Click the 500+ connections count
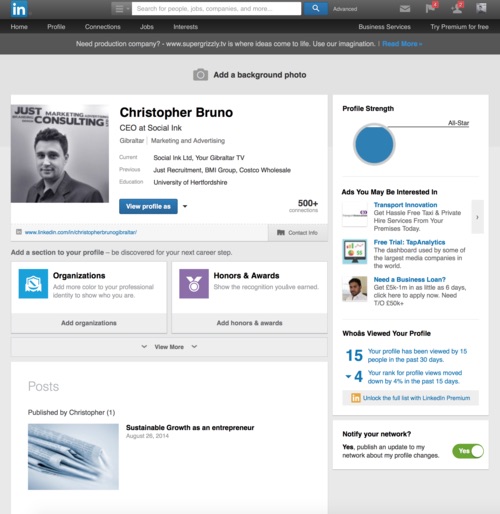The height and width of the screenshot is (514, 500). tap(304, 205)
